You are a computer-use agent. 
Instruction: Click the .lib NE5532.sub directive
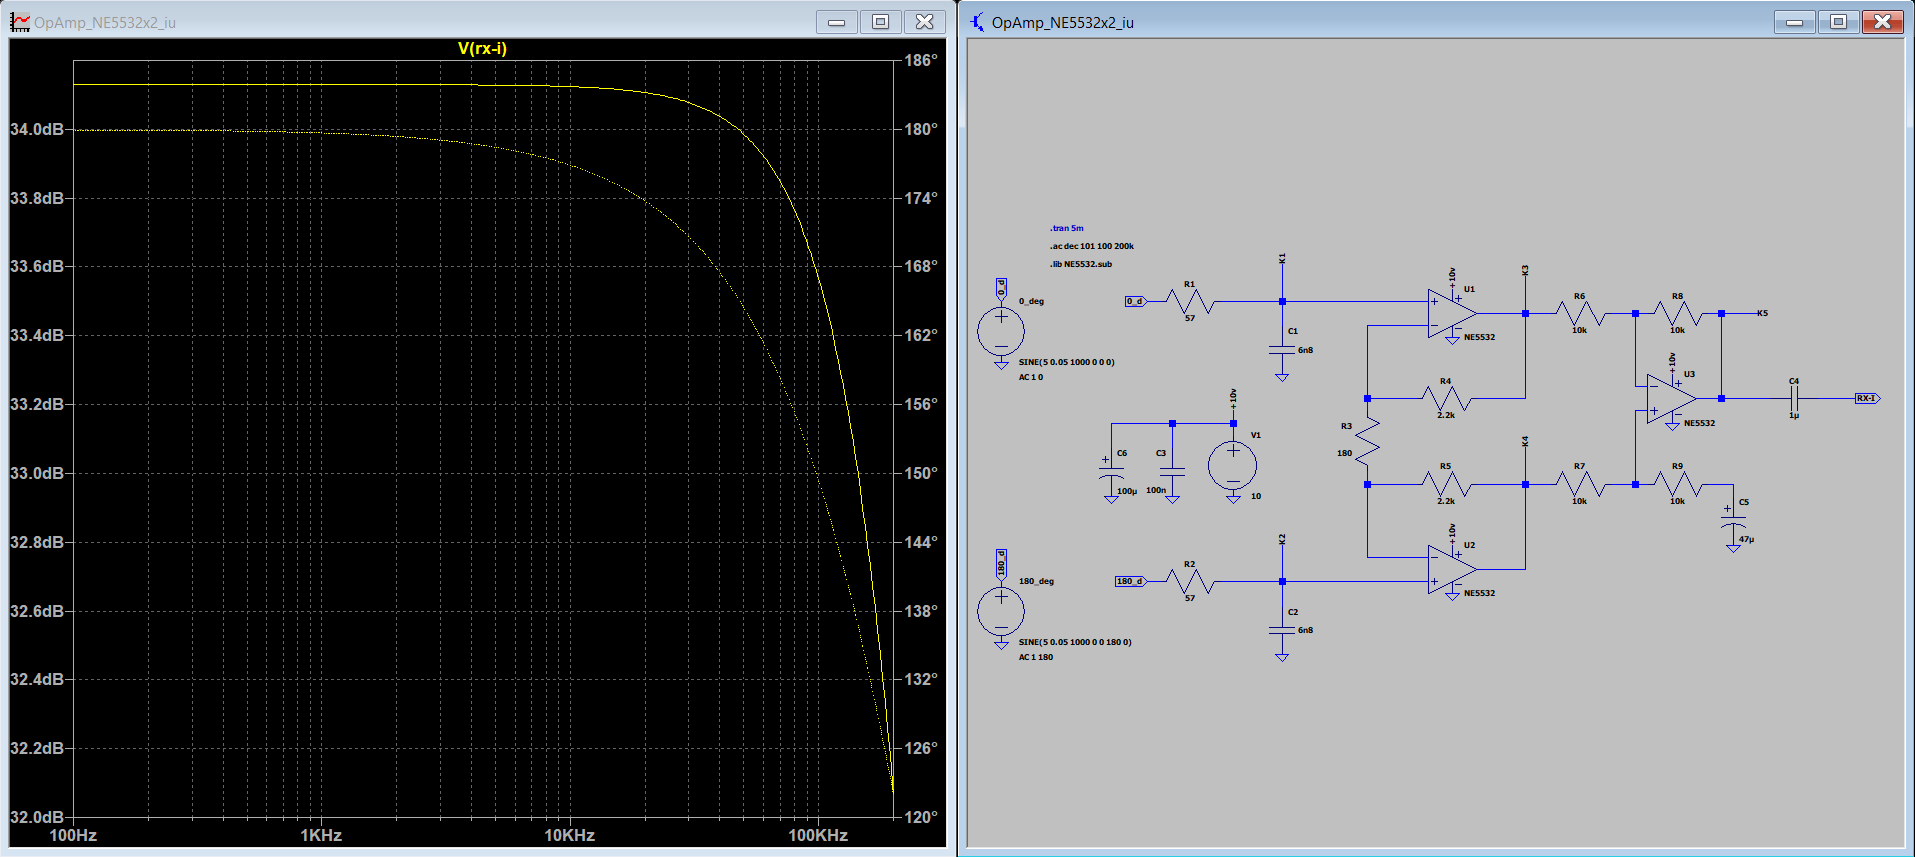[1080, 264]
